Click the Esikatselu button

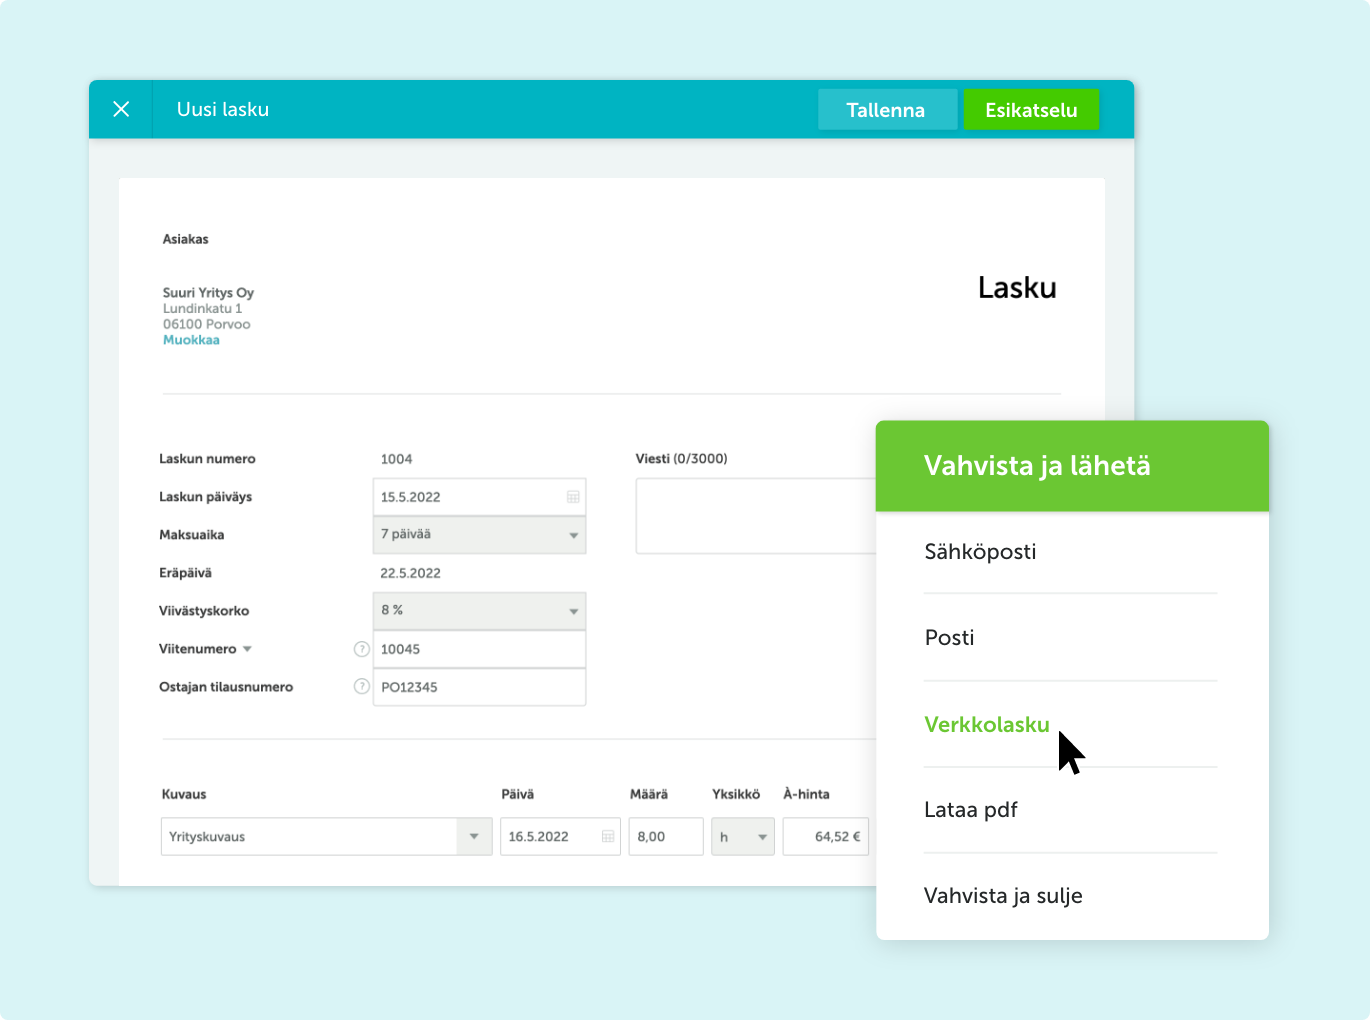(x=1031, y=110)
